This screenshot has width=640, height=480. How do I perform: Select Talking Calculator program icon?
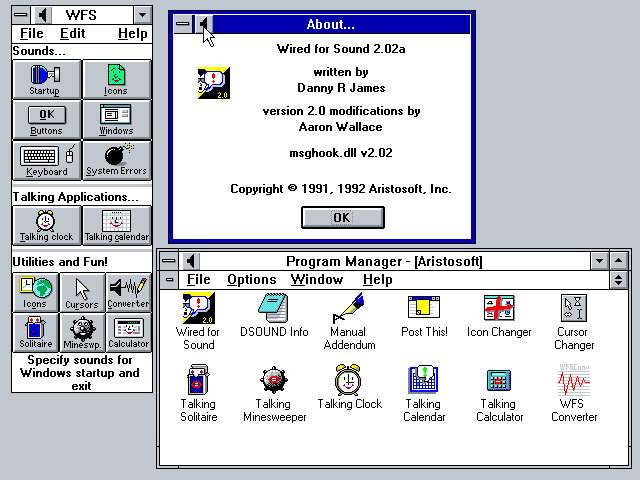tap(499, 380)
